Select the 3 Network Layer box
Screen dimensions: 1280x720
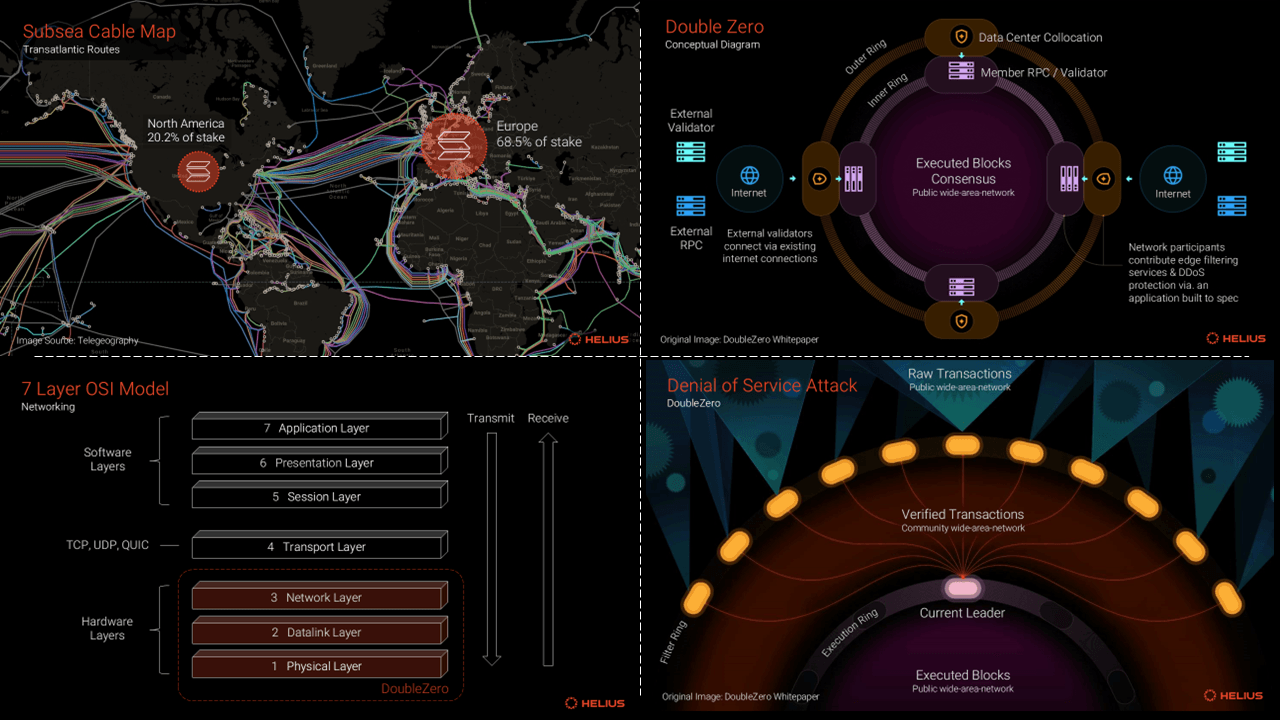click(319, 597)
